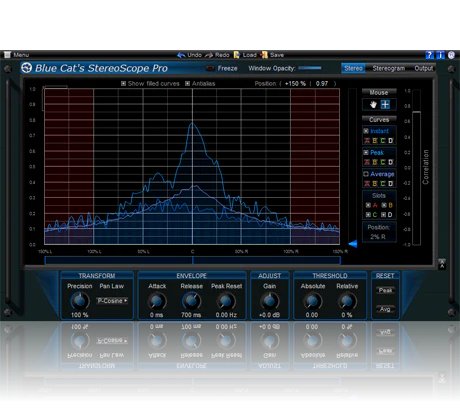Open the Pan Law P-Cosine dropdown
The width and height of the screenshot is (460, 416).
(112, 301)
